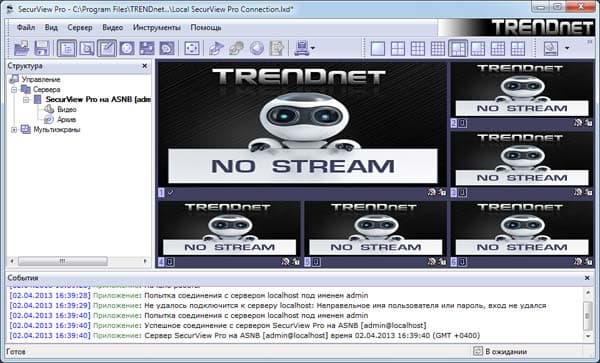
Task: Click the archive save toolbar icon
Action: [147, 48]
